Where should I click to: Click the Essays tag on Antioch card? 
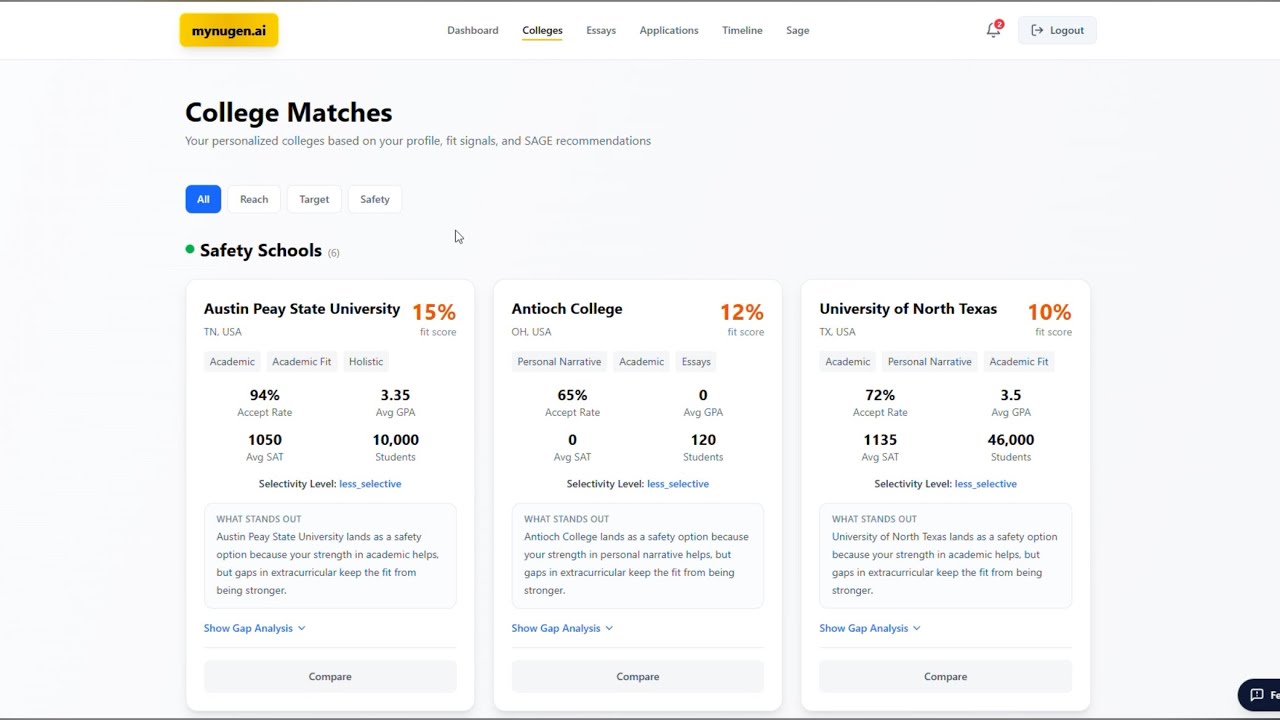pos(696,362)
